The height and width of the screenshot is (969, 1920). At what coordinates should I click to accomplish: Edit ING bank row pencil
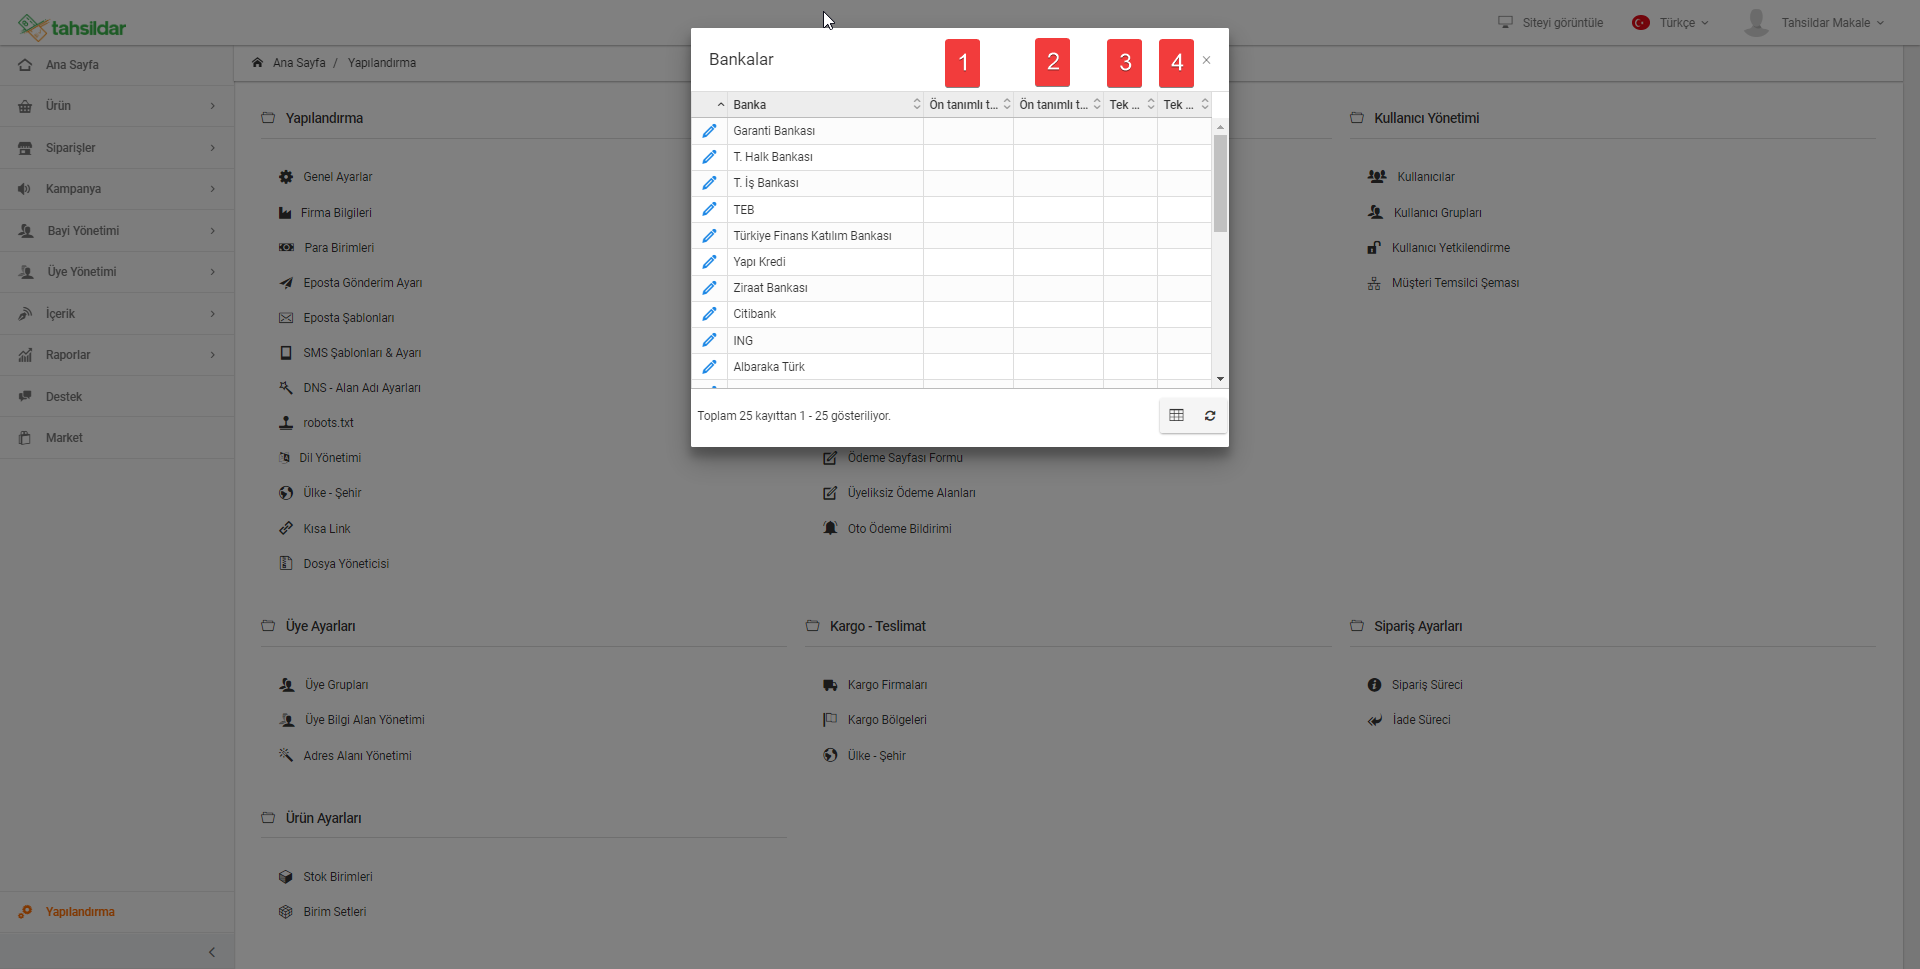(709, 340)
